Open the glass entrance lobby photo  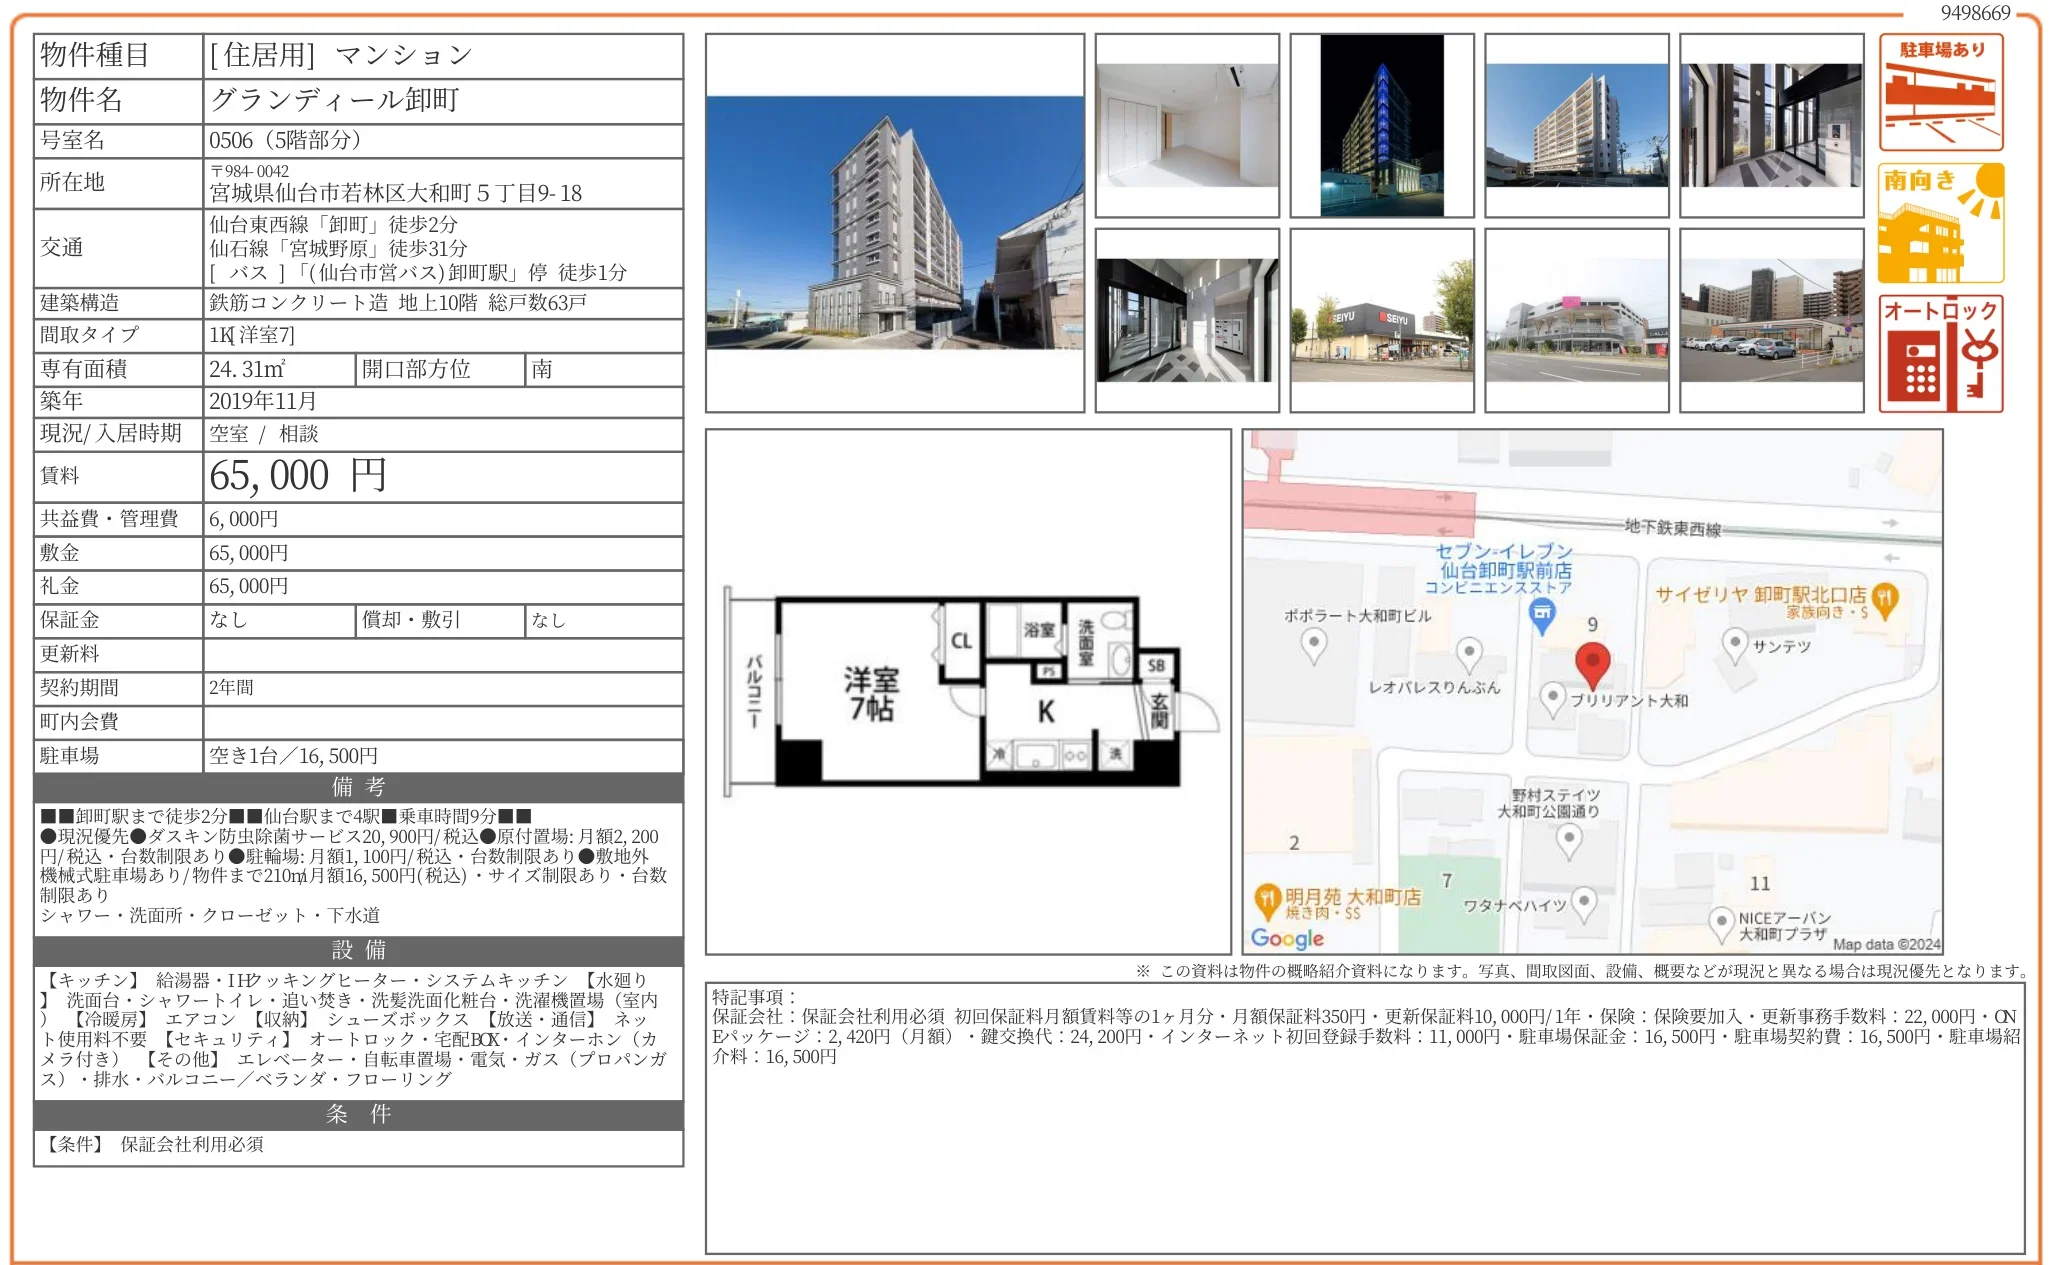click(x=1772, y=126)
